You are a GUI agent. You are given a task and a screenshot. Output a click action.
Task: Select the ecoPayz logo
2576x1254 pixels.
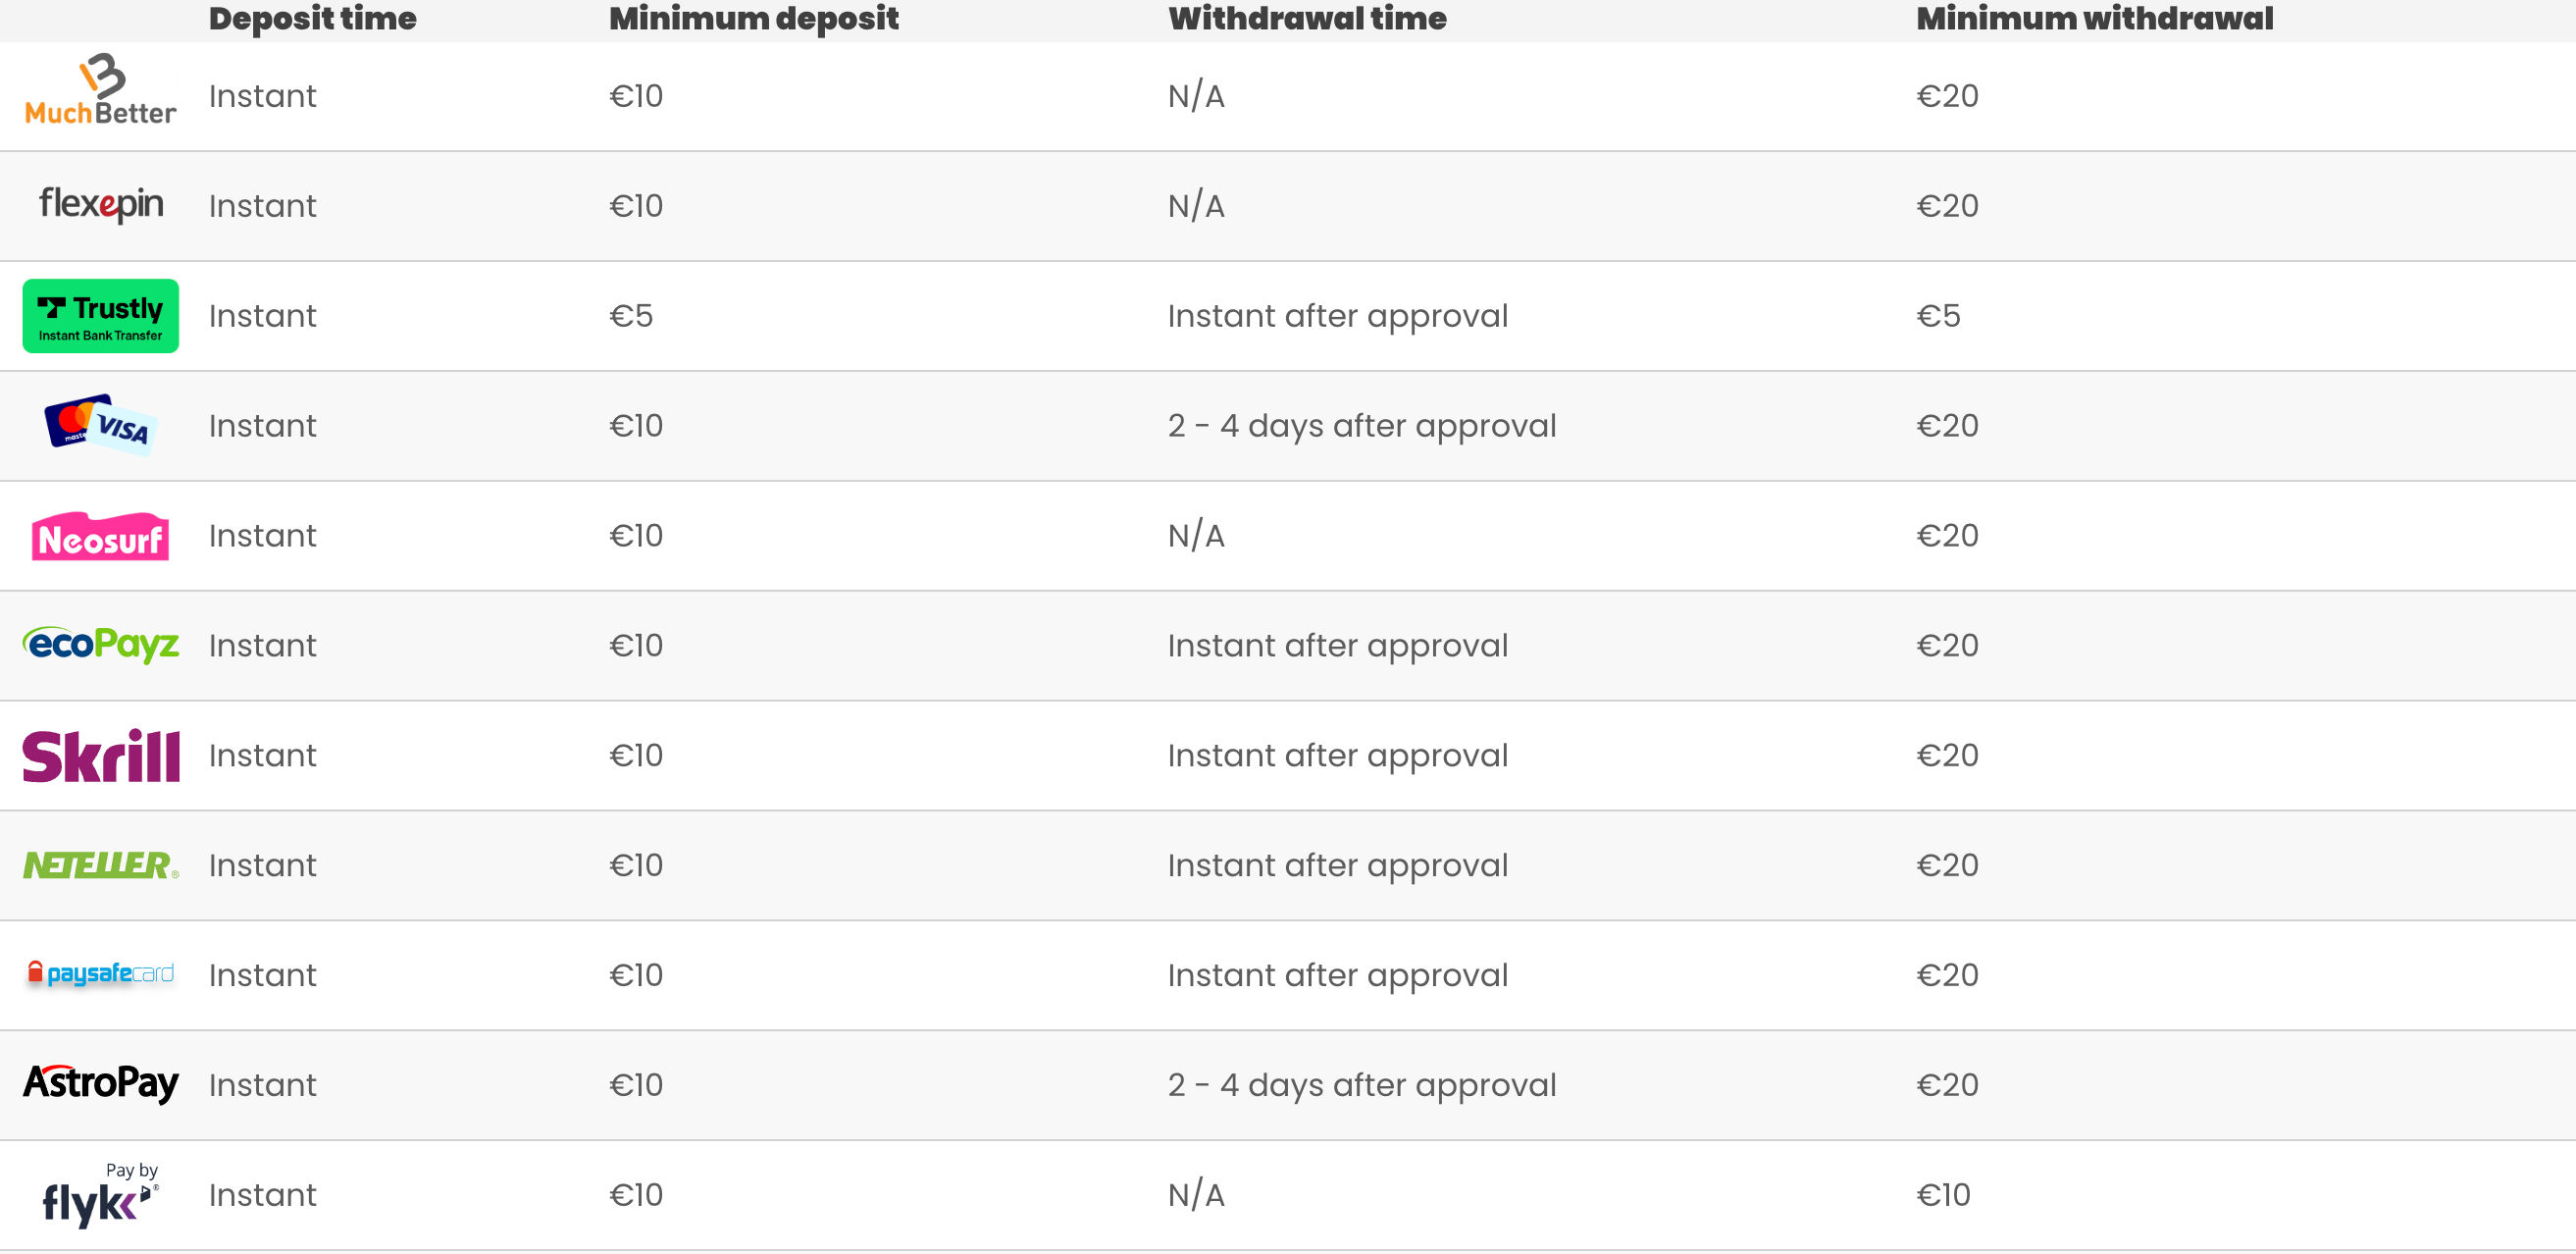tap(101, 645)
